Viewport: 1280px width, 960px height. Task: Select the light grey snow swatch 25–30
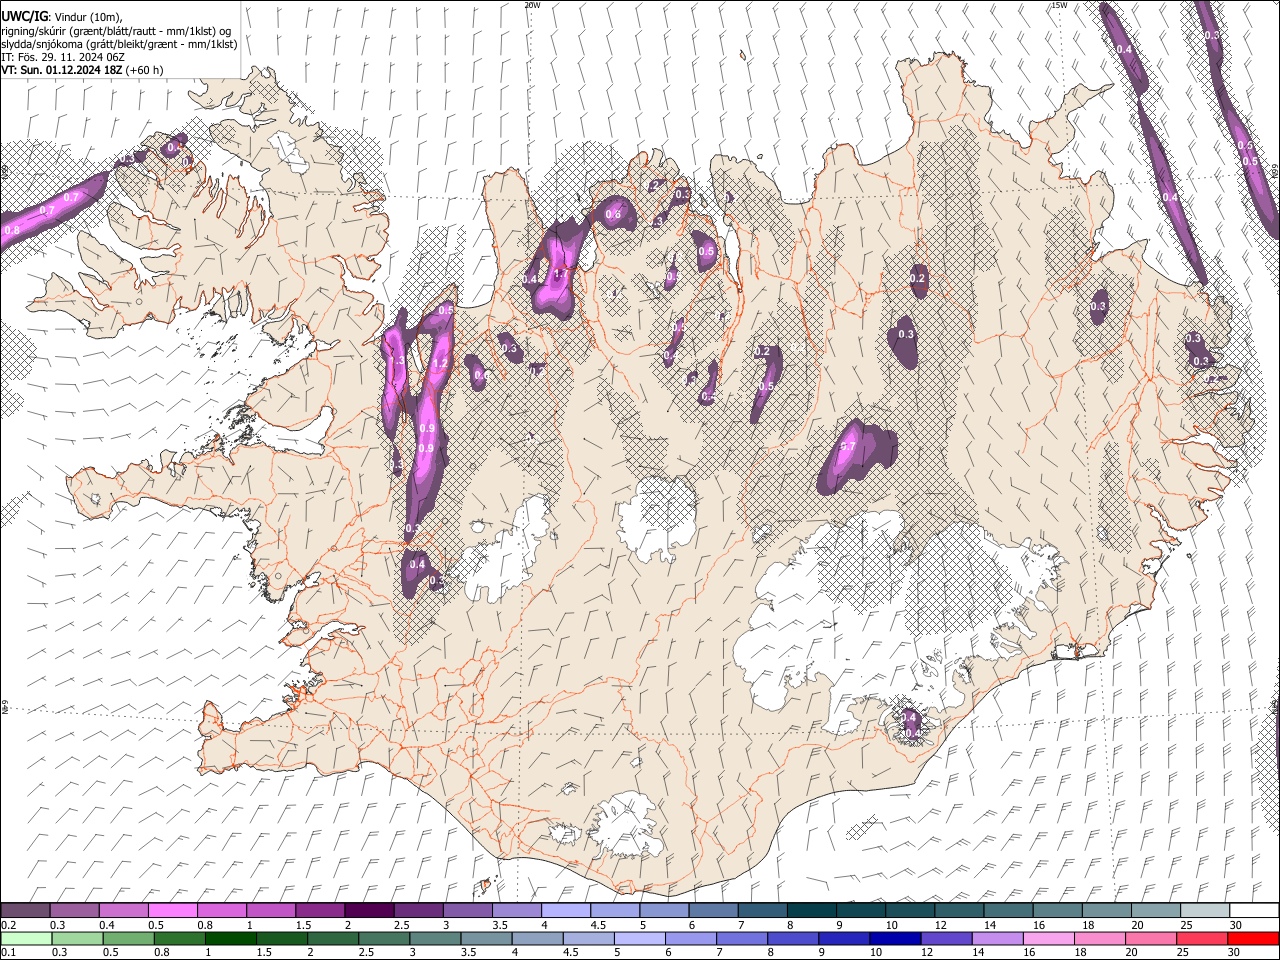tap(1205, 910)
